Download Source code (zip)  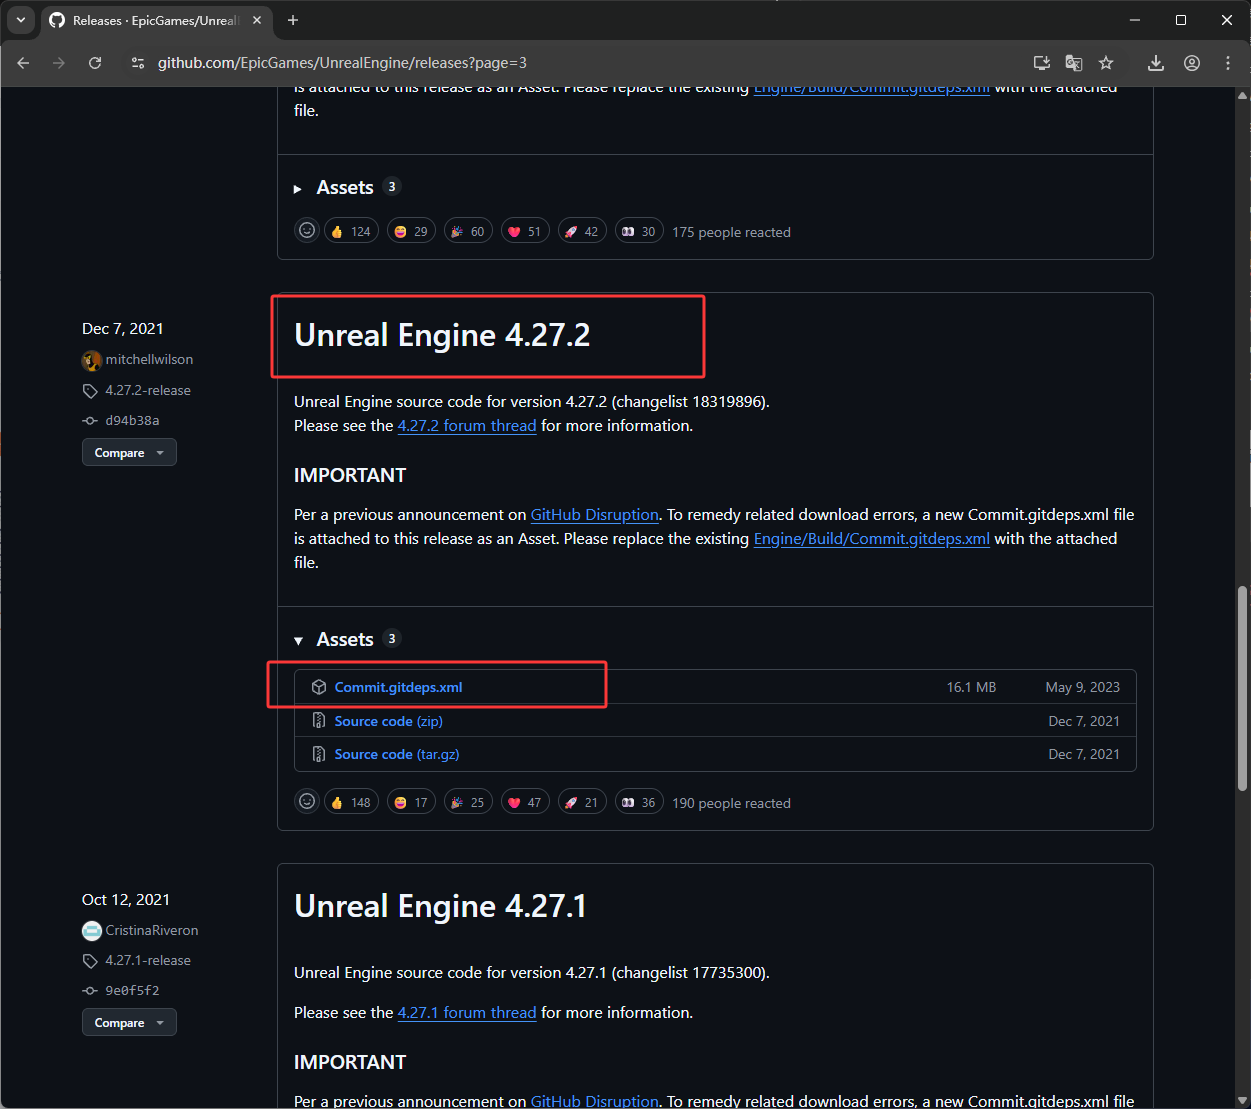pyautogui.click(x=388, y=721)
